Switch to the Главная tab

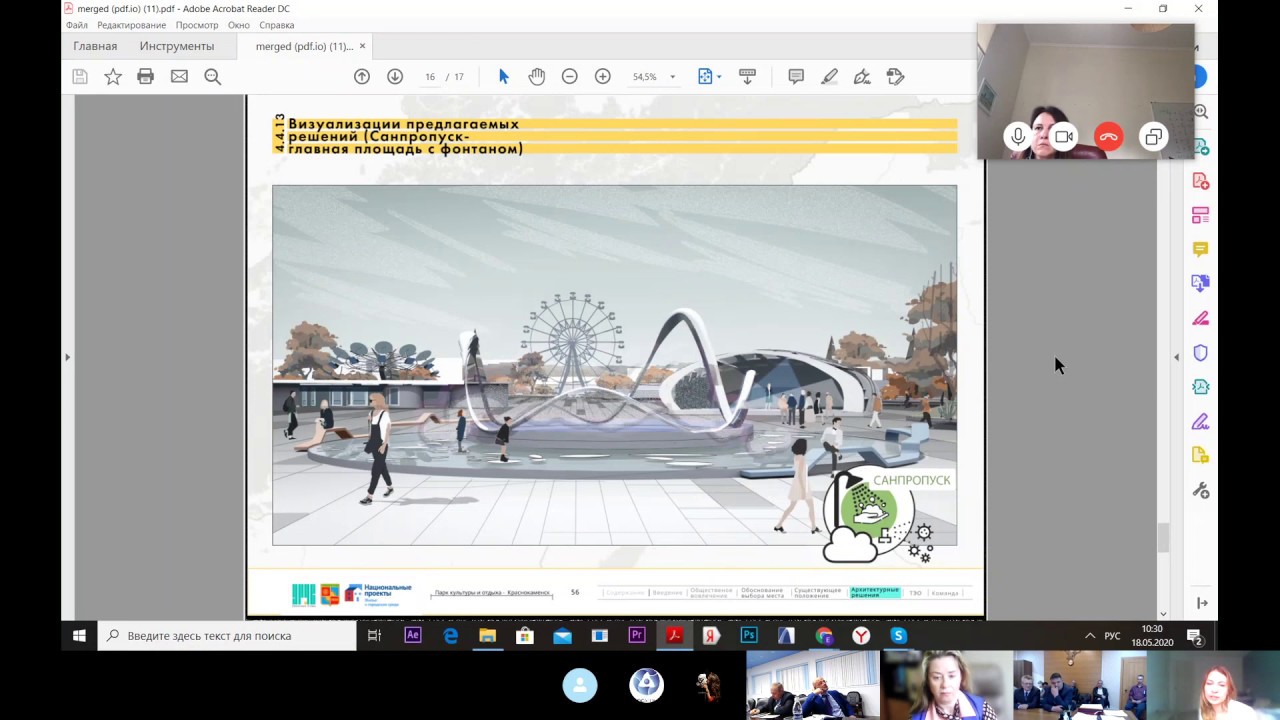point(95,46)
